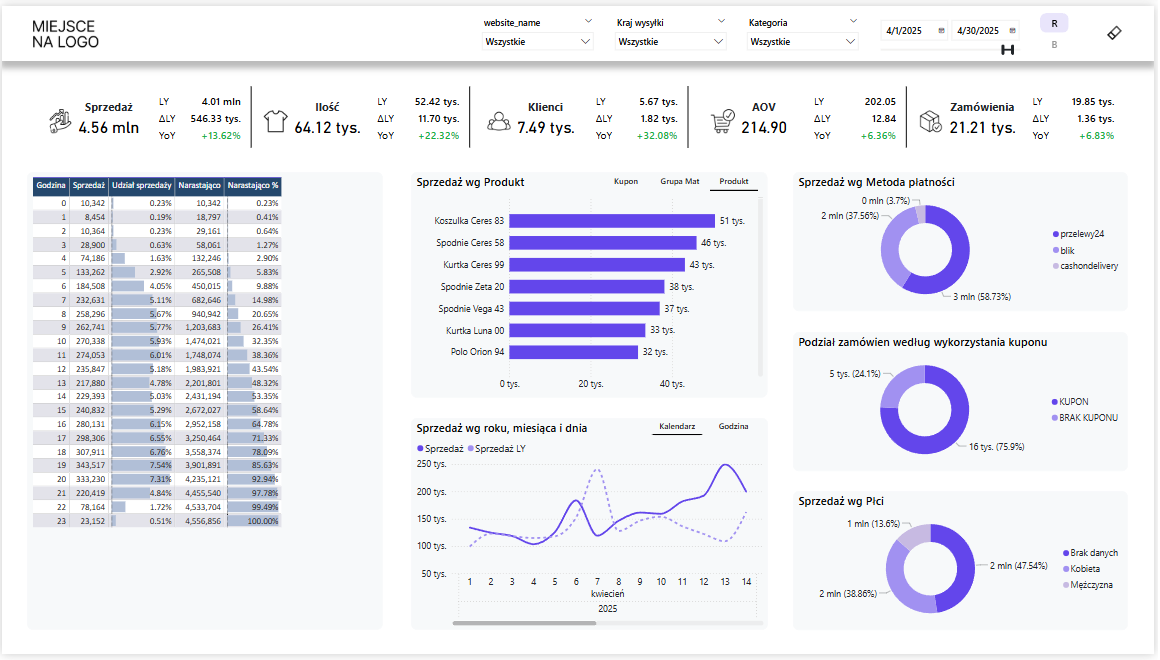Open the end date calendar picker icon
Viewport: 1160px width, 660px height.
[x=1013, y=31]
